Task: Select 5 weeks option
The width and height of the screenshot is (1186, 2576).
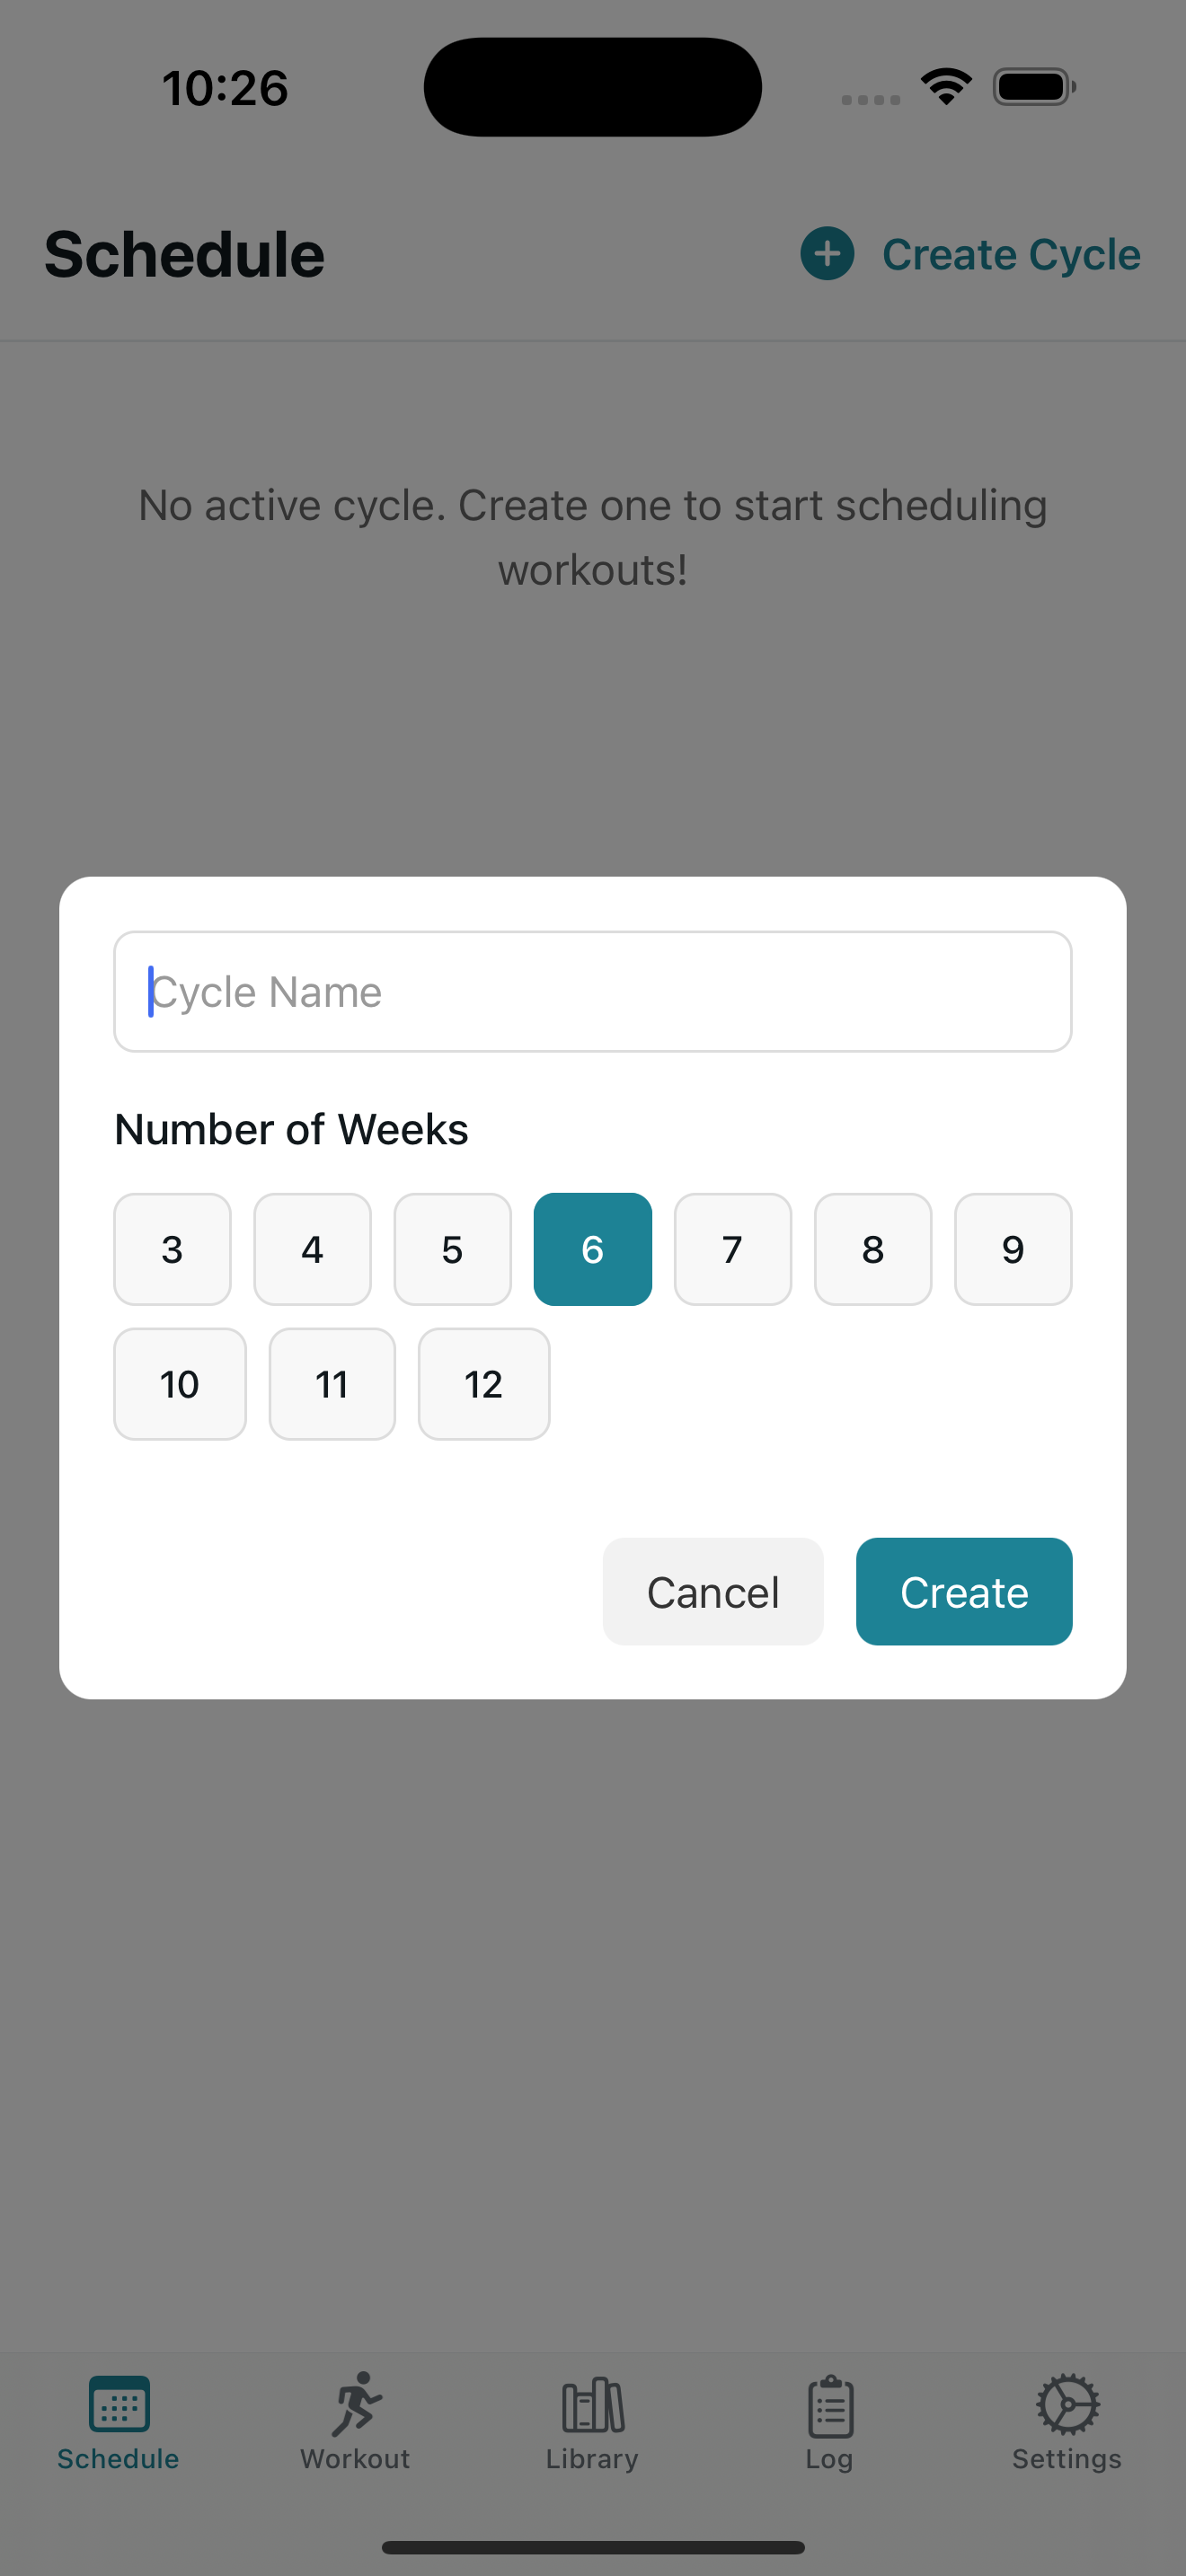Action: point(452,1249)
